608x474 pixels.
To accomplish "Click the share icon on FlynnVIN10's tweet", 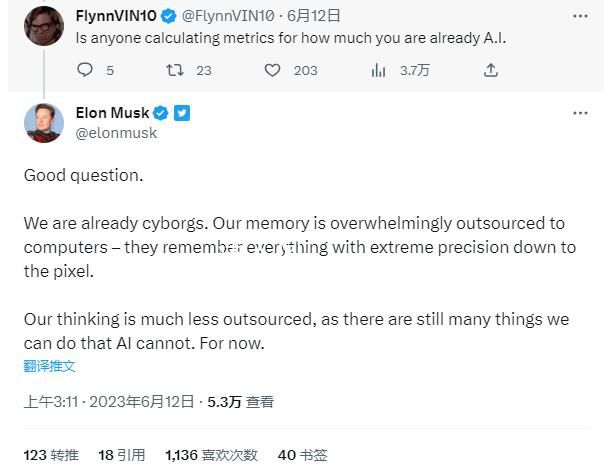I will pyautogui.click(x=490, y=70).
